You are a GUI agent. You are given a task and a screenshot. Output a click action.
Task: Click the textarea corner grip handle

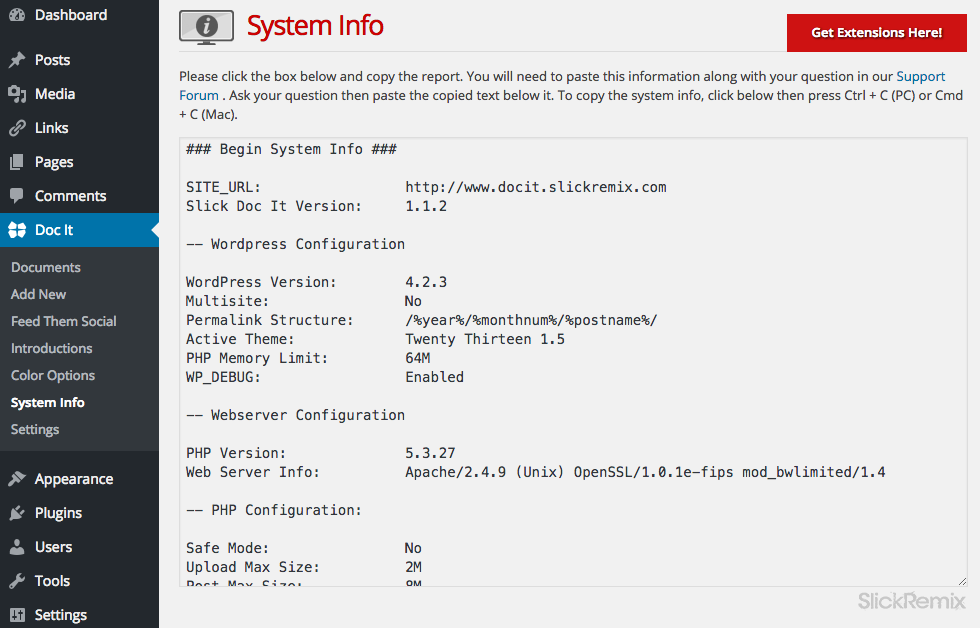(x=962, y=581)
